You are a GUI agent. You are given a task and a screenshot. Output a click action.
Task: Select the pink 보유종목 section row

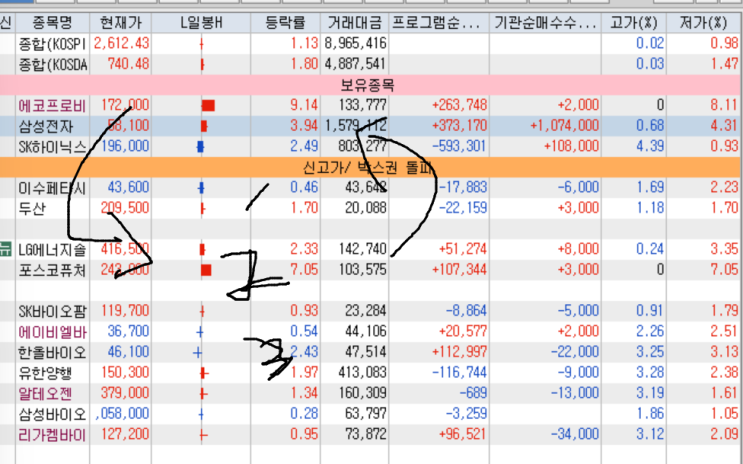tap(371, 85)
